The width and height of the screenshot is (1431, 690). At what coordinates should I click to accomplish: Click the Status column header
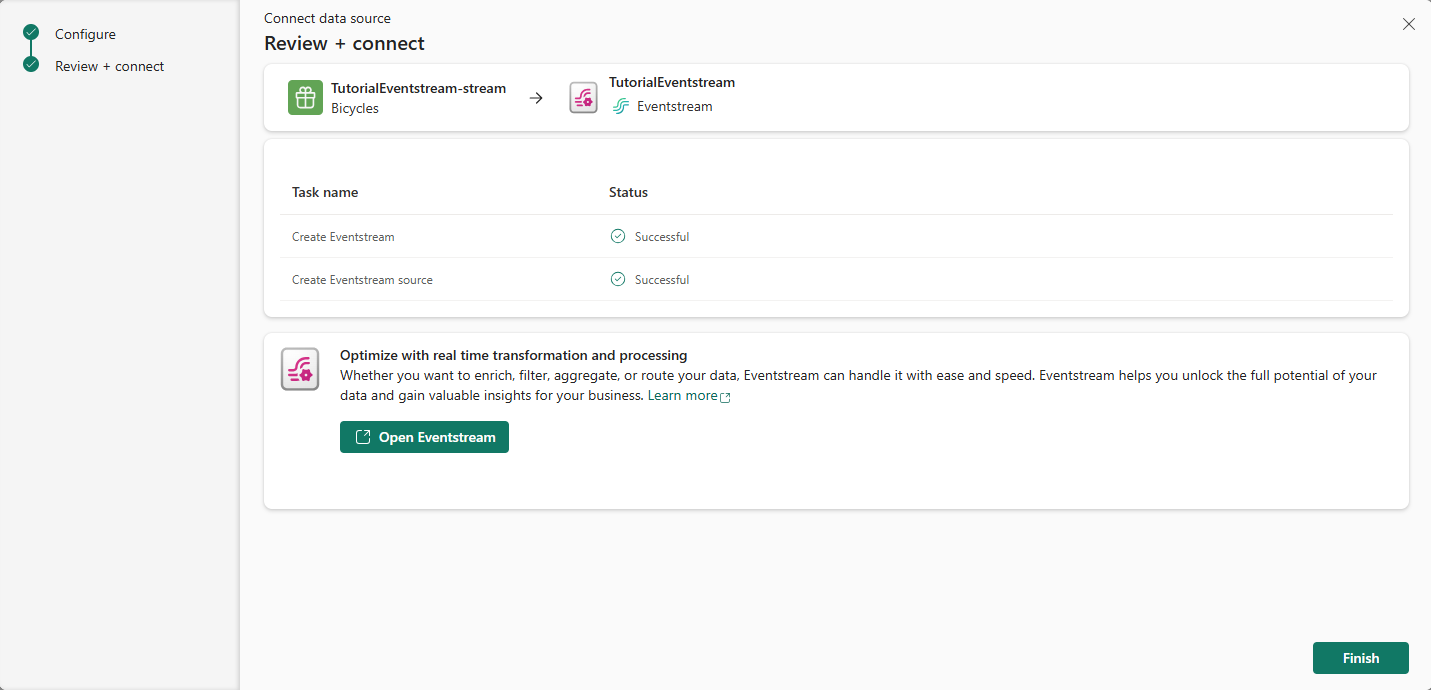click(628, 192)
